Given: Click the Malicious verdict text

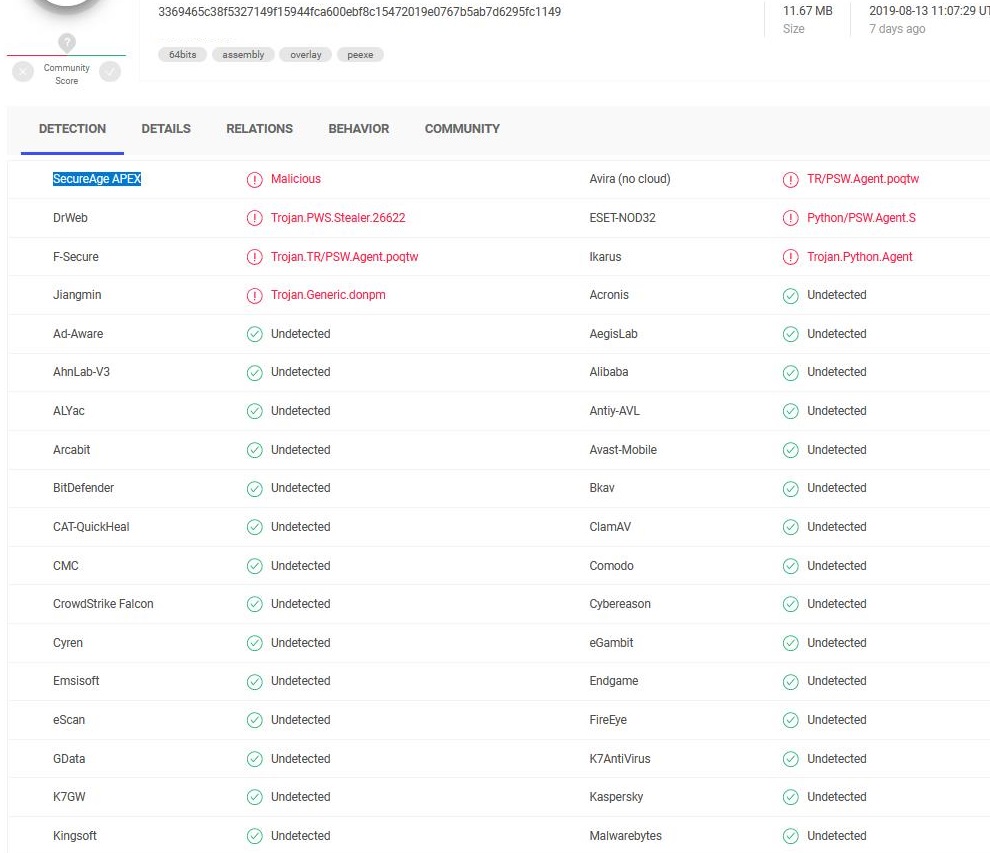Looking at the screenshot, I should pos(295,179).
